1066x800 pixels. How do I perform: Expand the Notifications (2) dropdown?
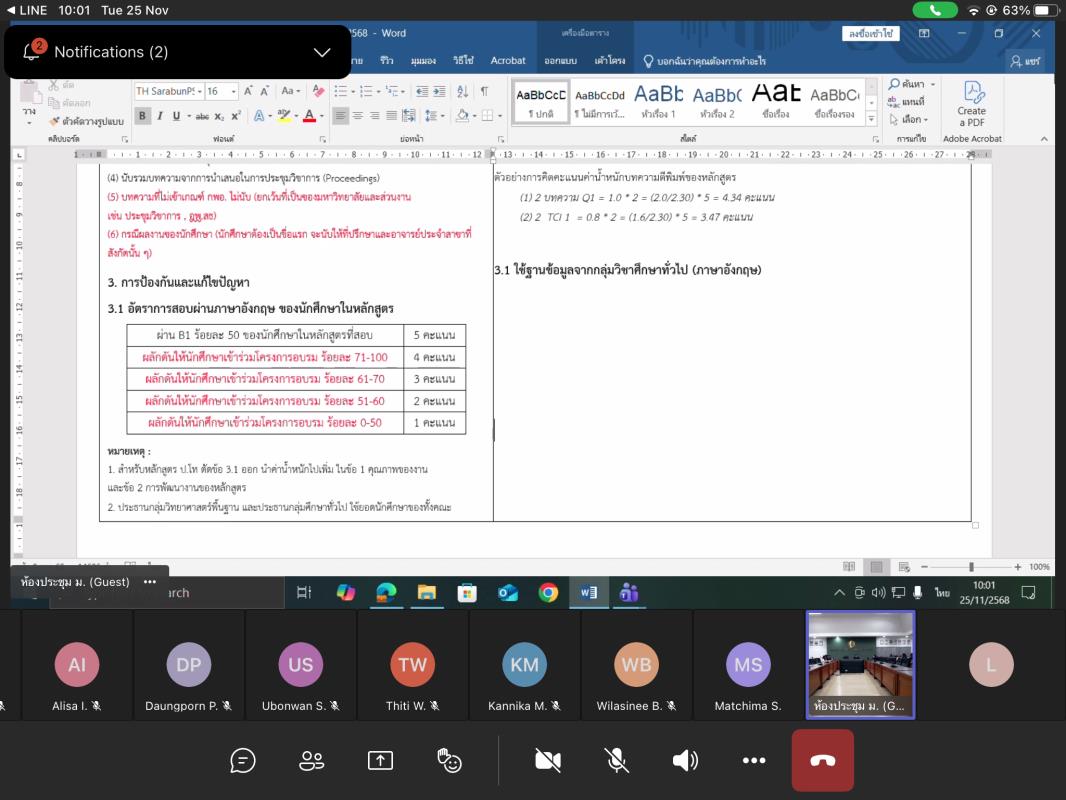tap(322, 52)
